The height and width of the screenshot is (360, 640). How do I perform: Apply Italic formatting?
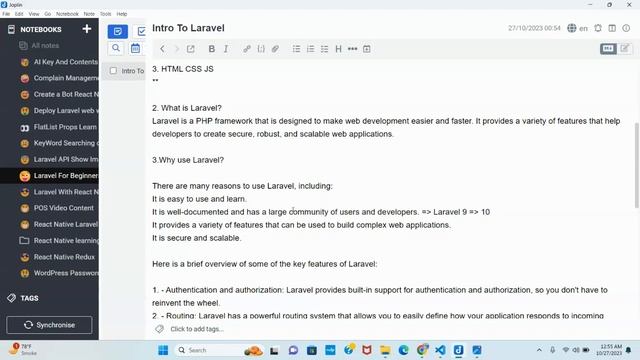pyautogui.click(x=226, y=49)
